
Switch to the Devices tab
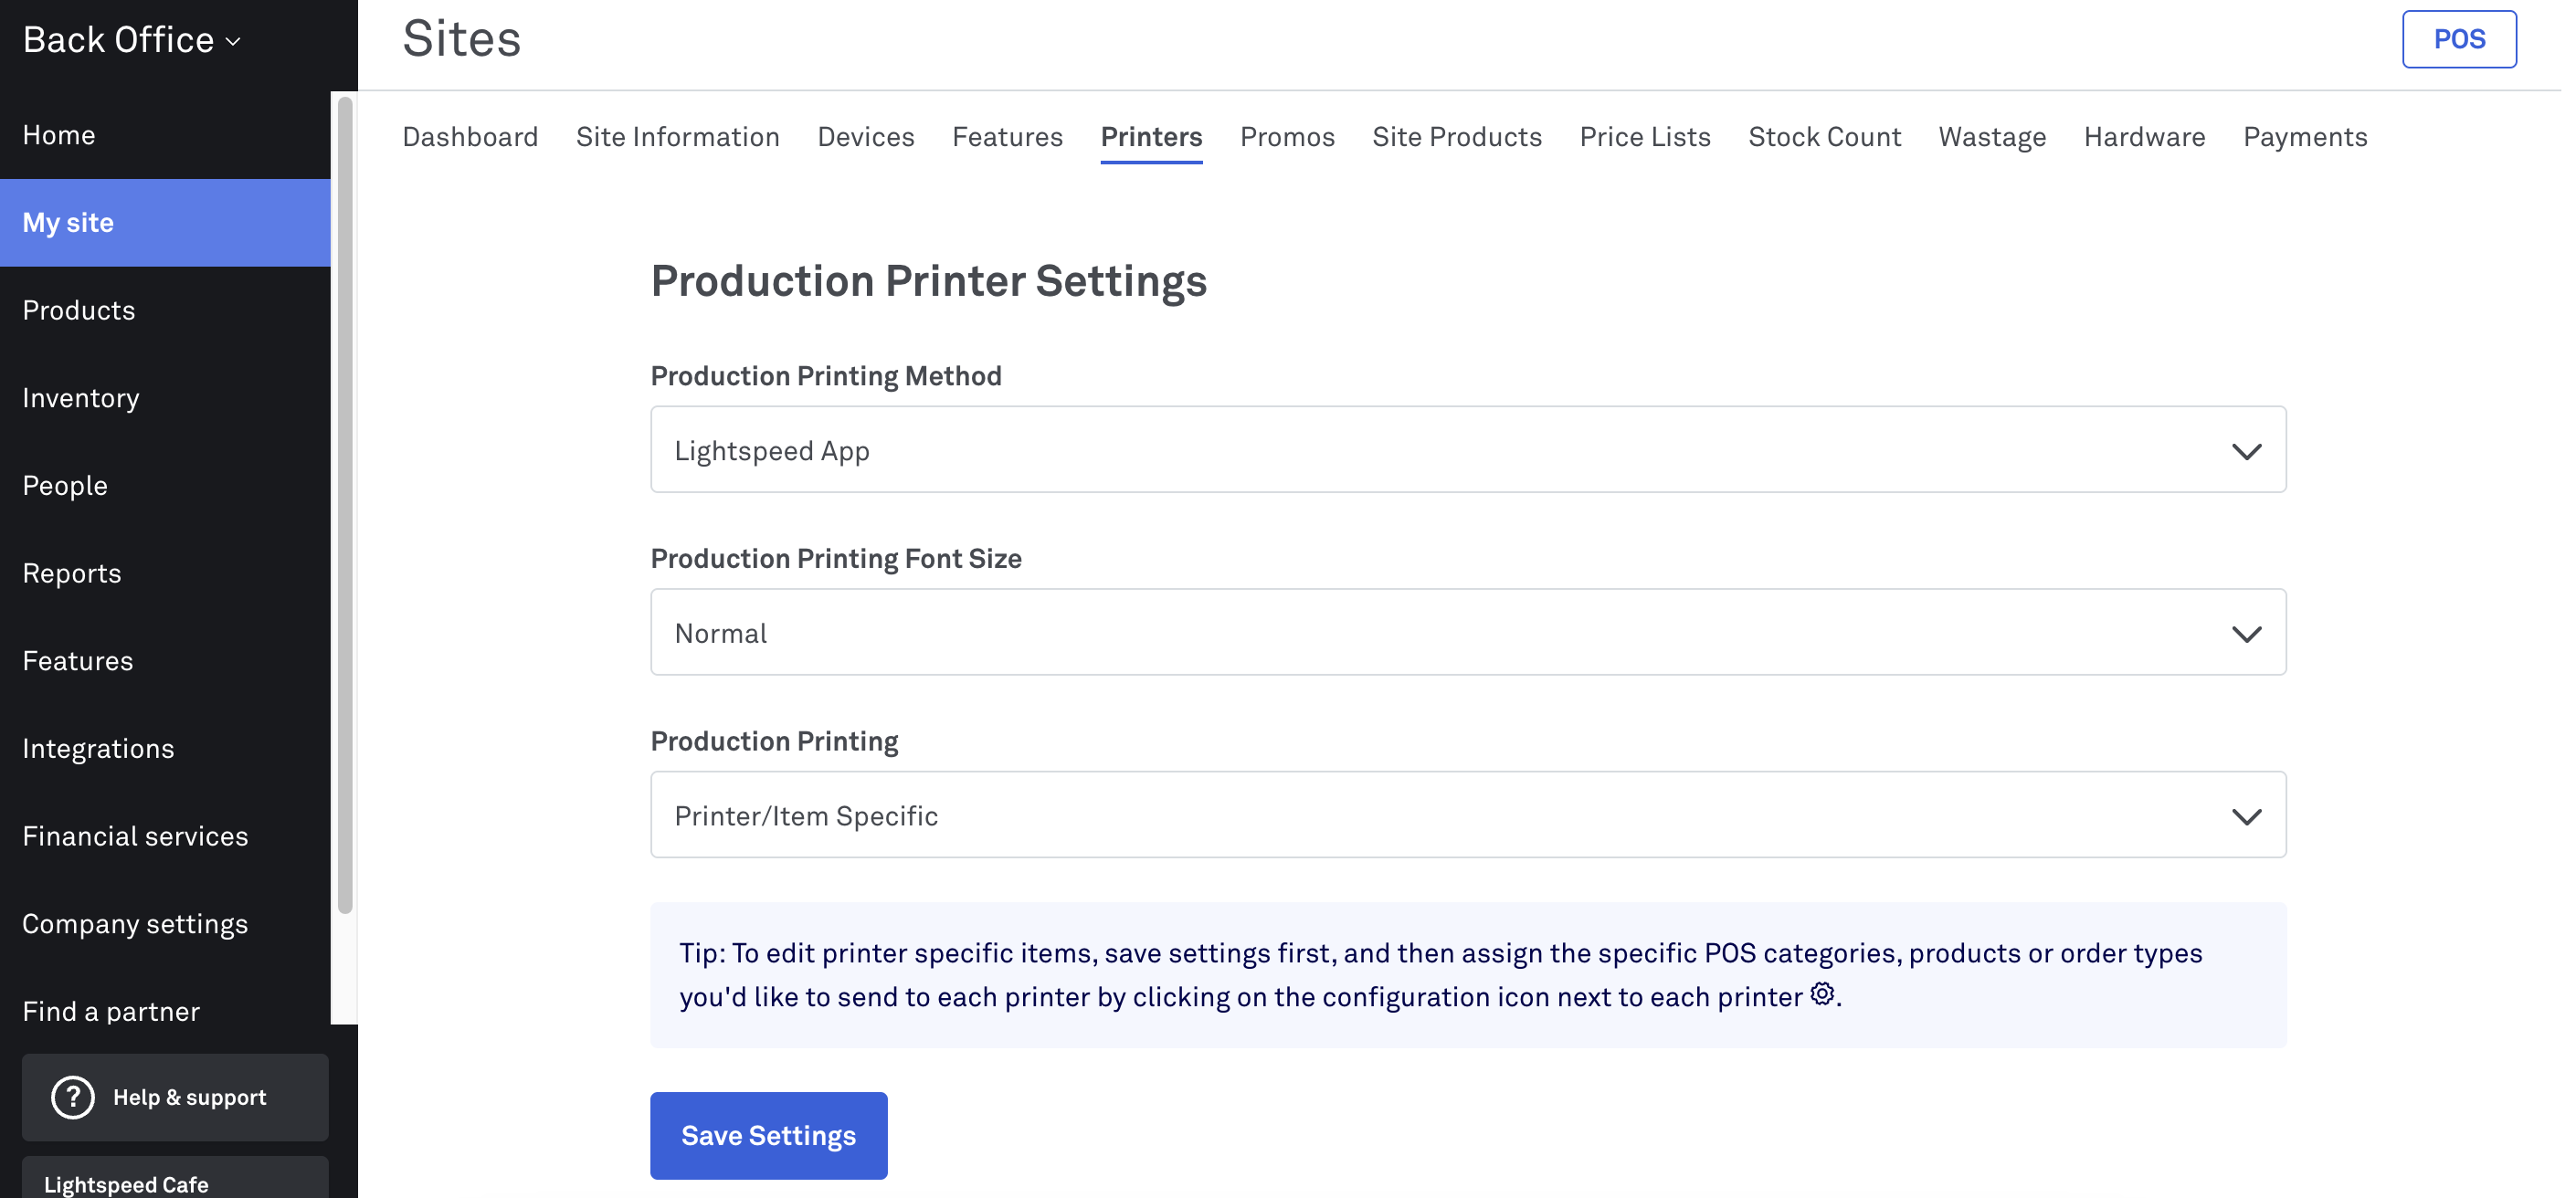click(866, 137)
